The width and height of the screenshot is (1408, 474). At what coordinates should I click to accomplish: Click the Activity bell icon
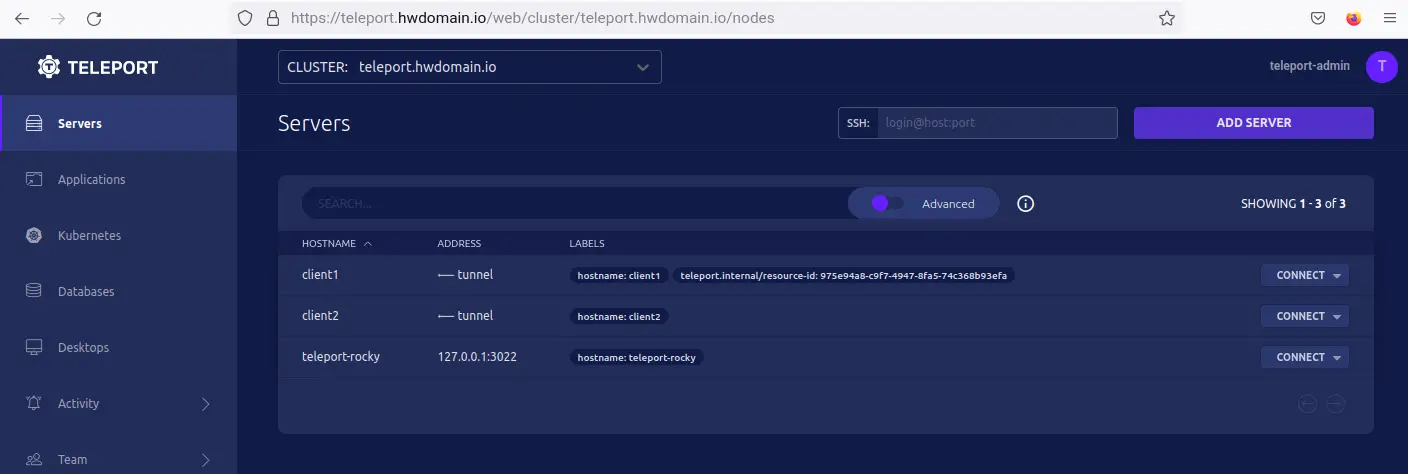pyautogui.click(x=34, y=404)
